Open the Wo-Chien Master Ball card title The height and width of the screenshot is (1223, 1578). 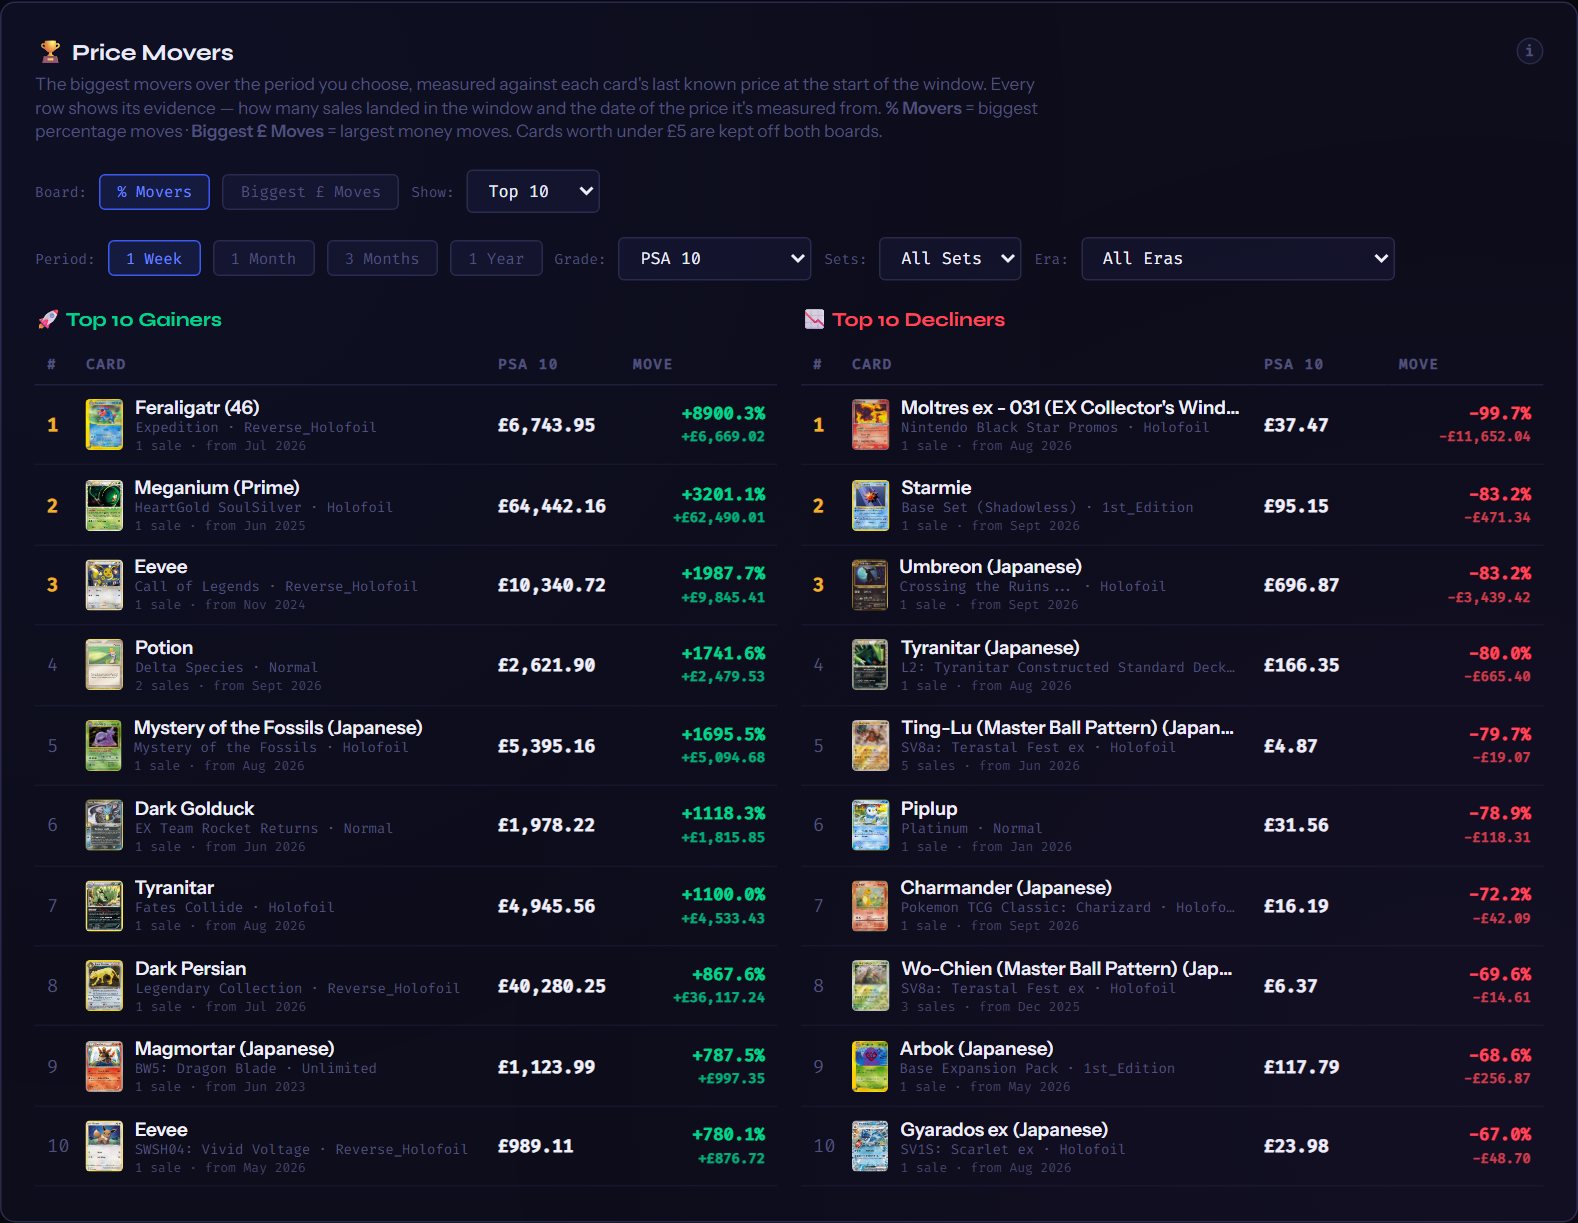point(1066,969)
